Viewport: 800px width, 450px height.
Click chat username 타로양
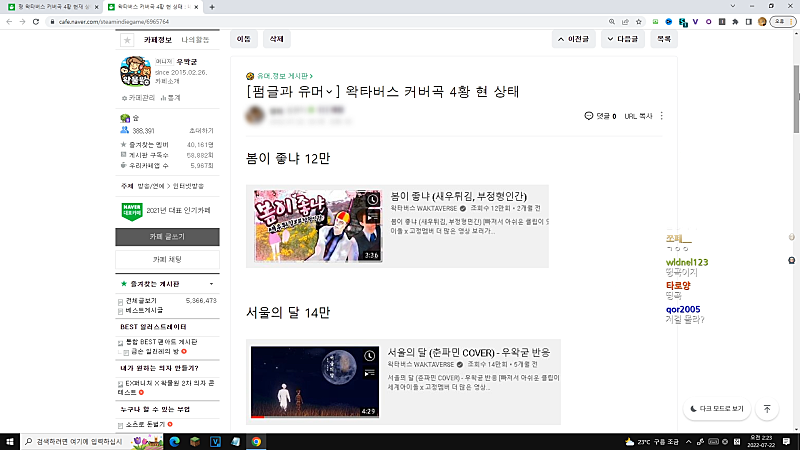[x=678, y=286]
